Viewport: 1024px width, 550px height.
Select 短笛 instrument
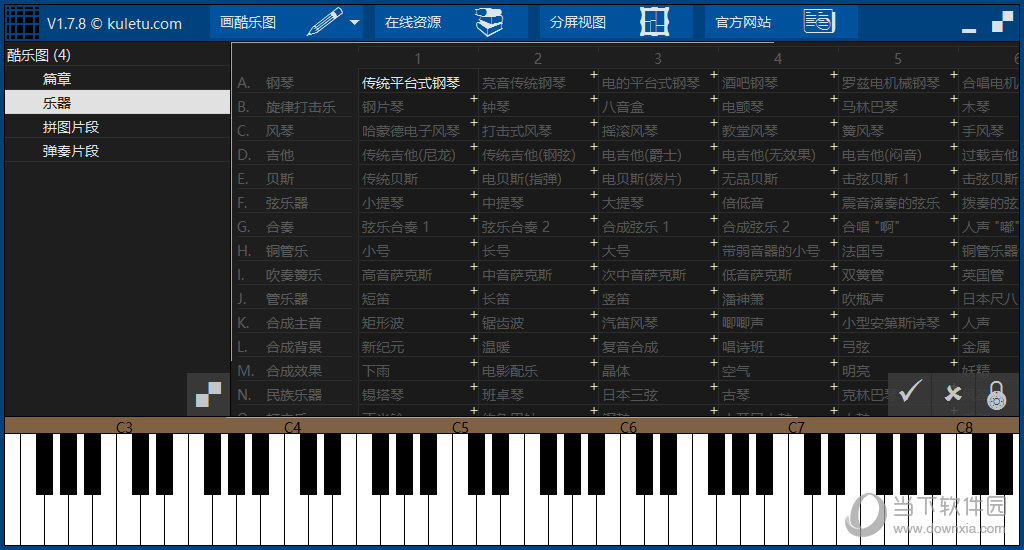tap(376, 299)
